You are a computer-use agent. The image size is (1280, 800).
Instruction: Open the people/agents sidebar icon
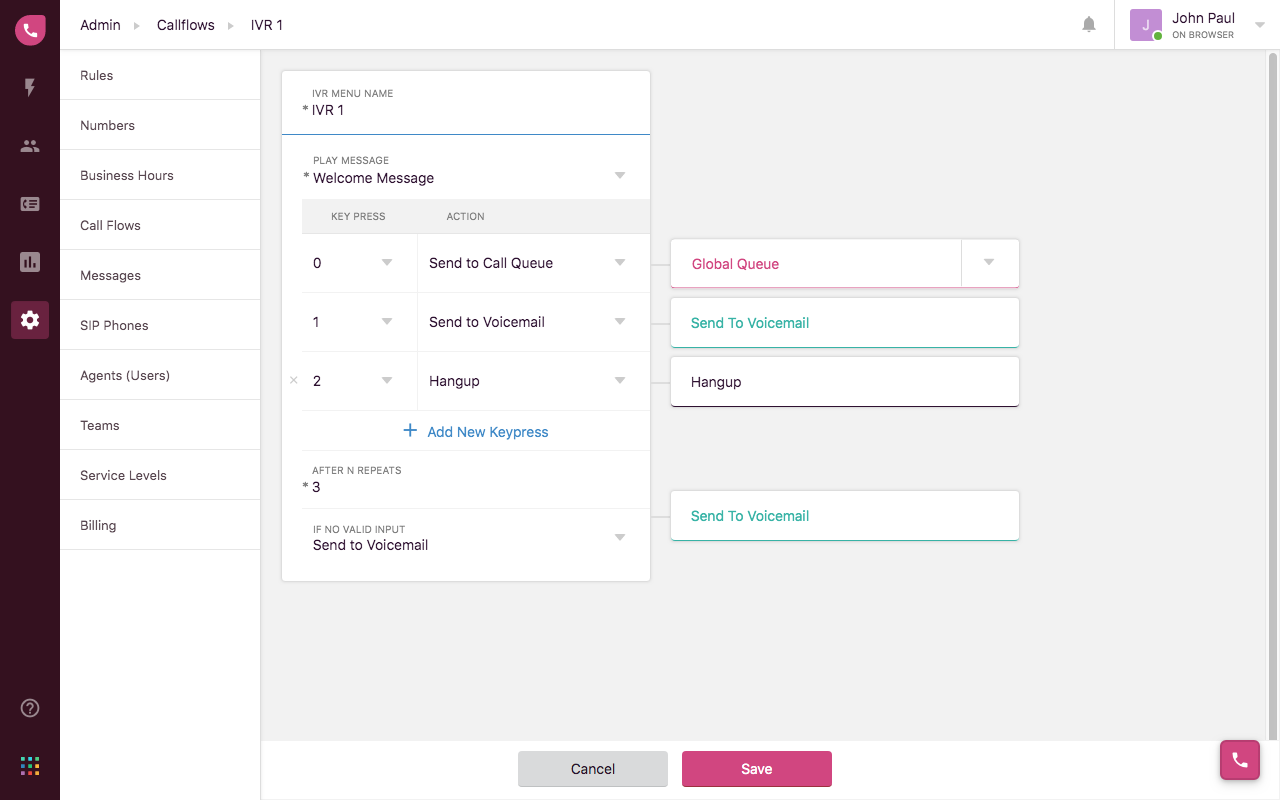click(30, 146)
